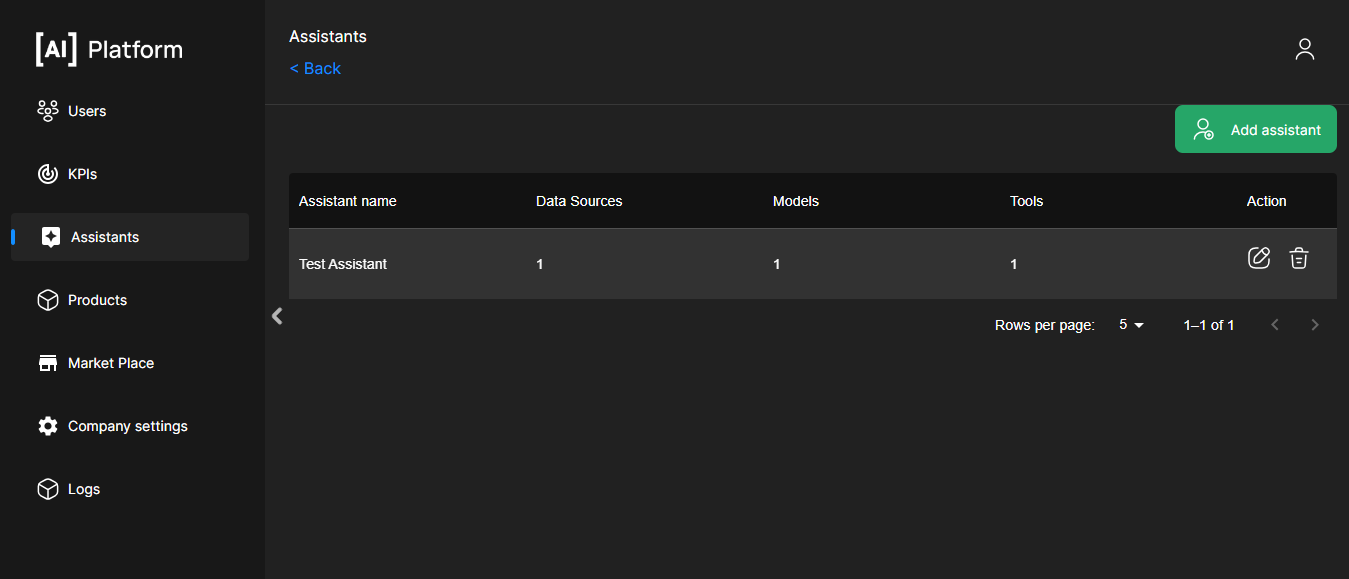Click the AI Platform logo

pyautogui.click(x=109, y=49)
